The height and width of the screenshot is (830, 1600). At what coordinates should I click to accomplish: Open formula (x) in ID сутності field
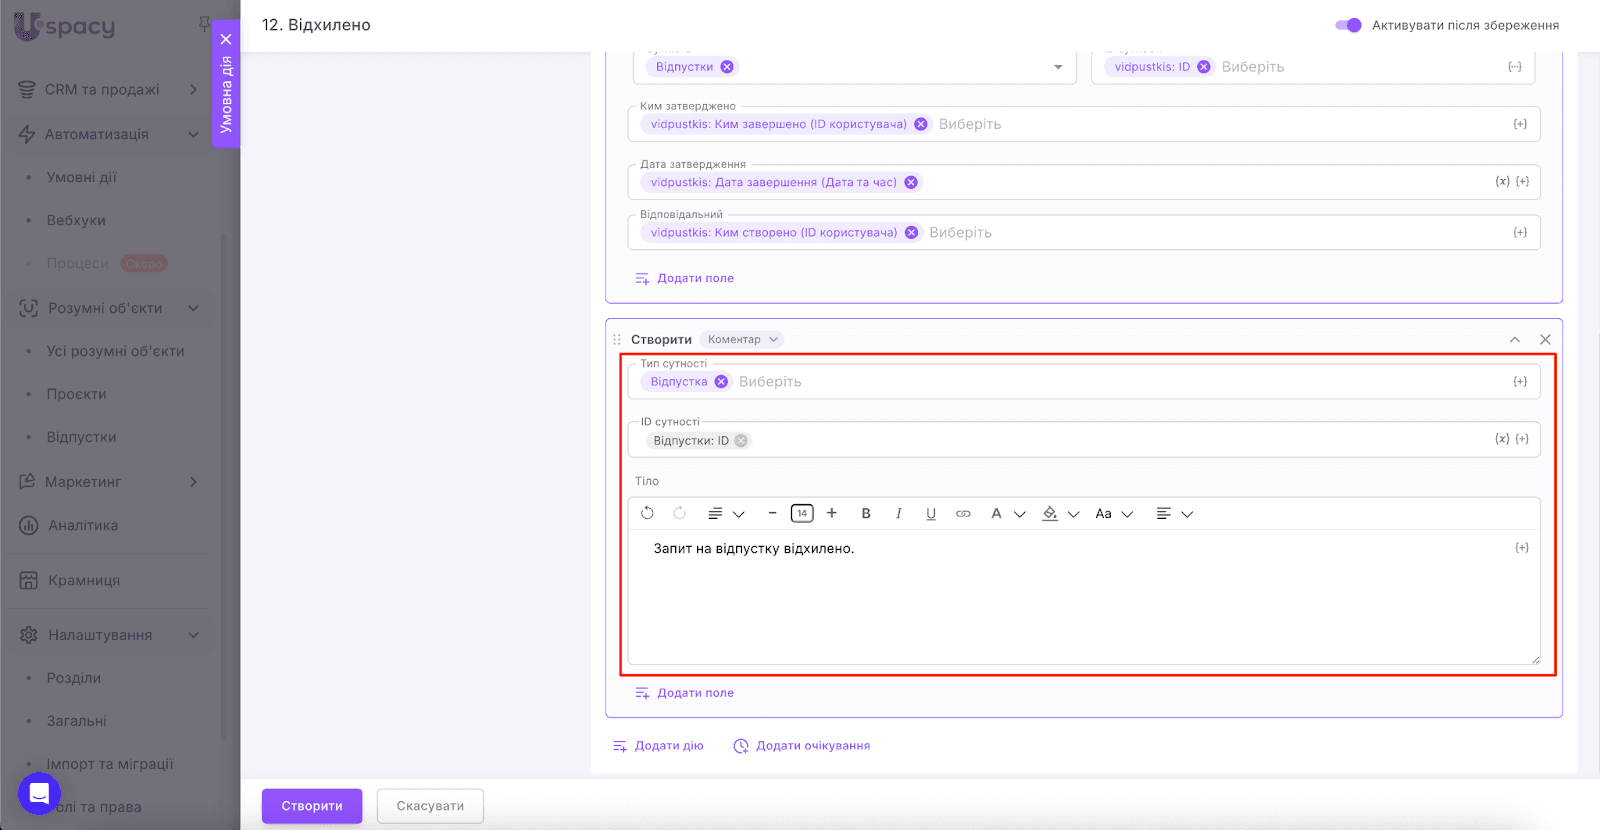[1502, 439]
